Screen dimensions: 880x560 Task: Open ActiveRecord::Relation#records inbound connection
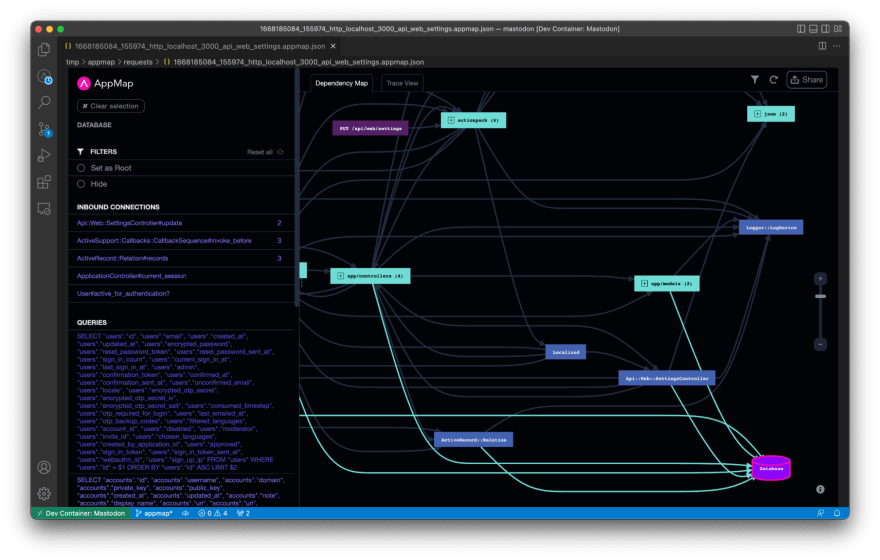(x=181, y=259)
